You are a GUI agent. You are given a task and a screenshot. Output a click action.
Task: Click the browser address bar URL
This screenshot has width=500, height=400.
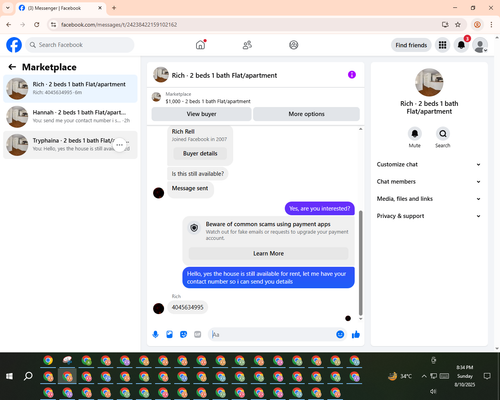119,25
